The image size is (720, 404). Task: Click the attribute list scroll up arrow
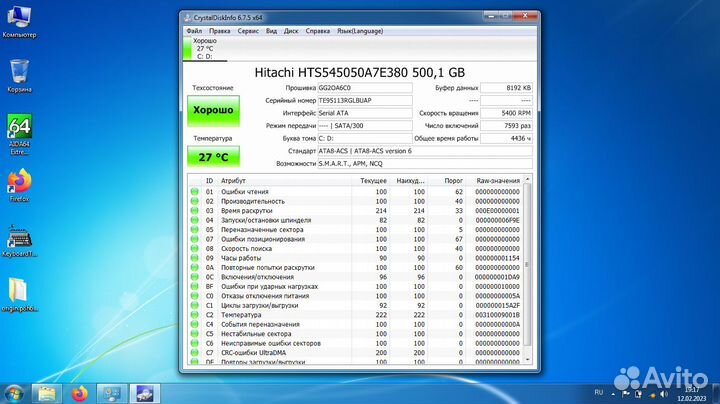(527, 180)
